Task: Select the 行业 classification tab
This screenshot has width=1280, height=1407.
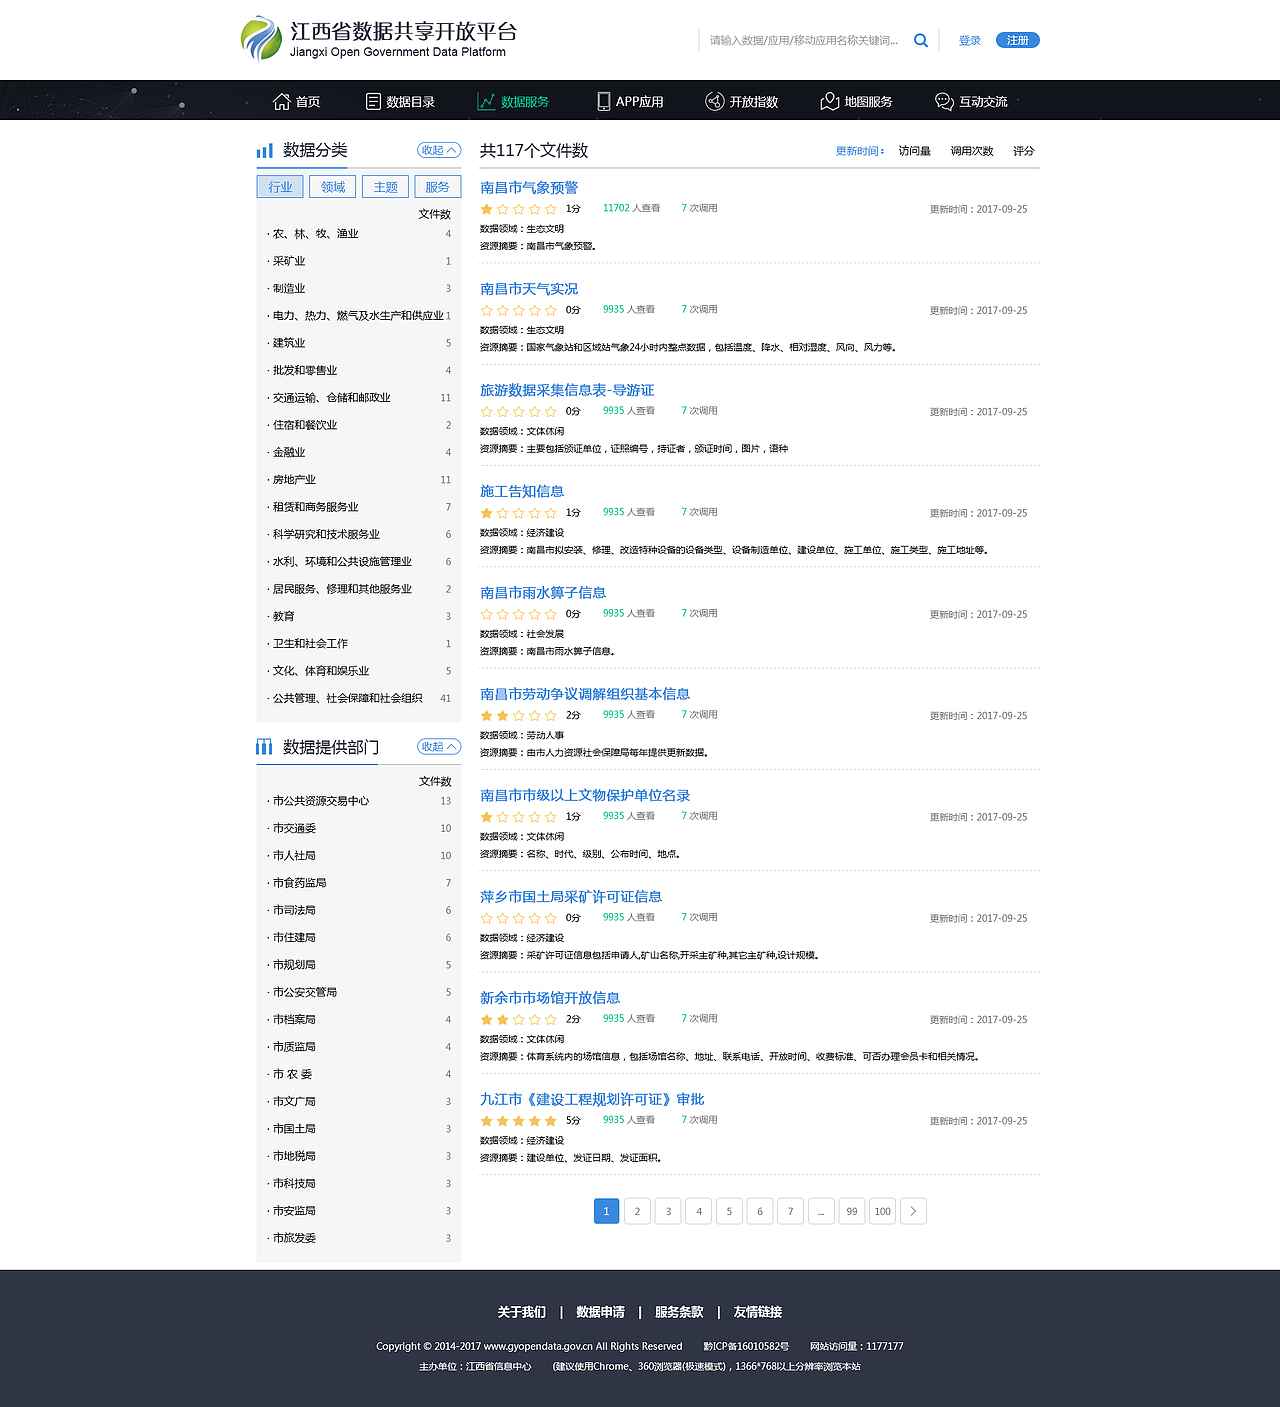Action: [280, 187]
